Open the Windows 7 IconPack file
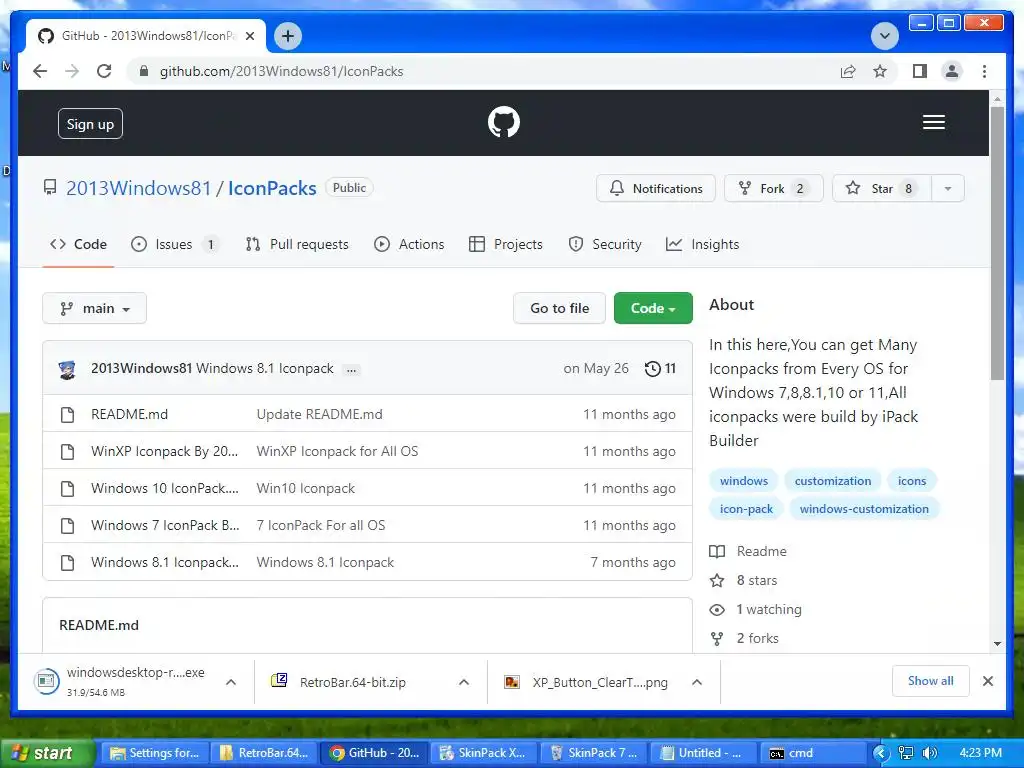The width and height of the screenshot is (1024, 768). (165, 526)
